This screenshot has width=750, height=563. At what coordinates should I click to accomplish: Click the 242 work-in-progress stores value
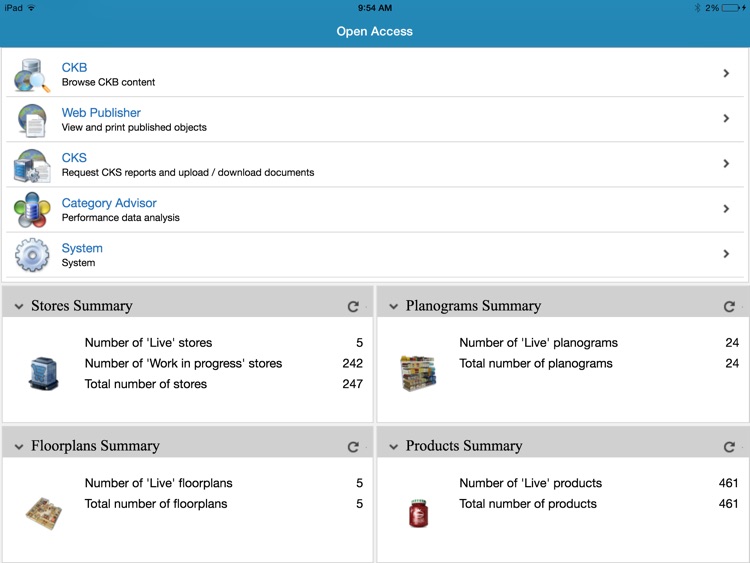pyautogui.click(x=353, y=364)
